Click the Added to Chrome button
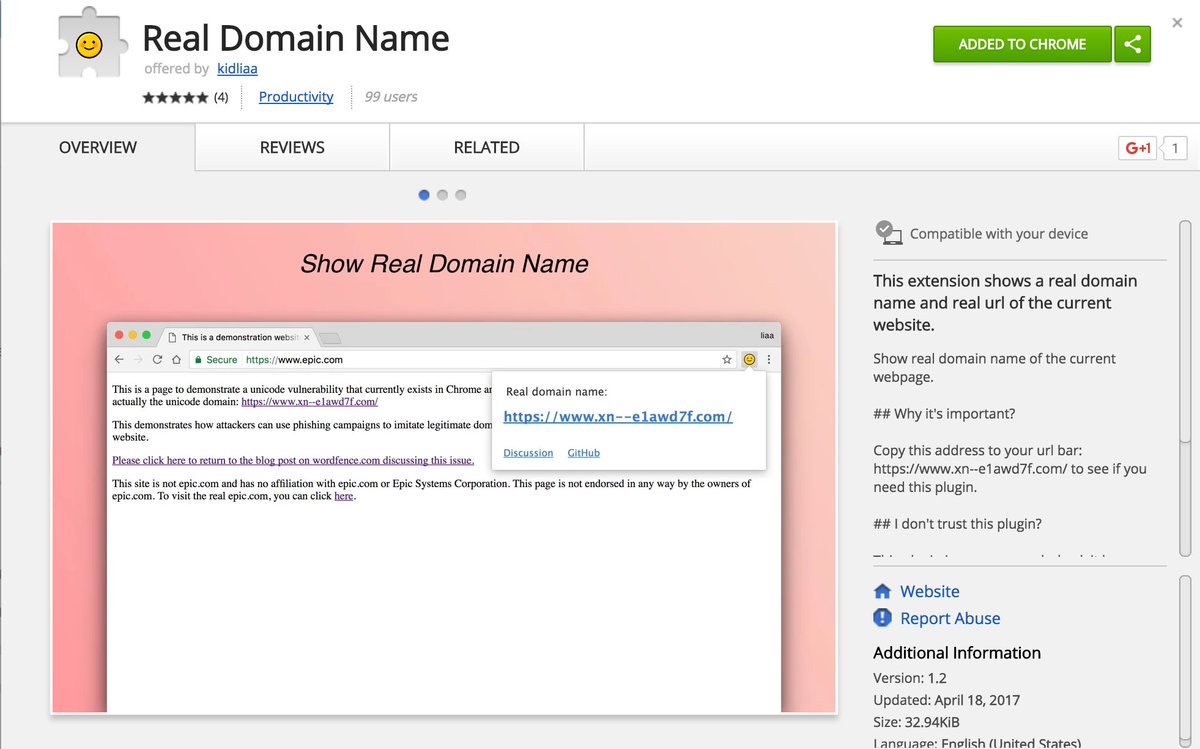1200x749 pixels. [1022, 44]
